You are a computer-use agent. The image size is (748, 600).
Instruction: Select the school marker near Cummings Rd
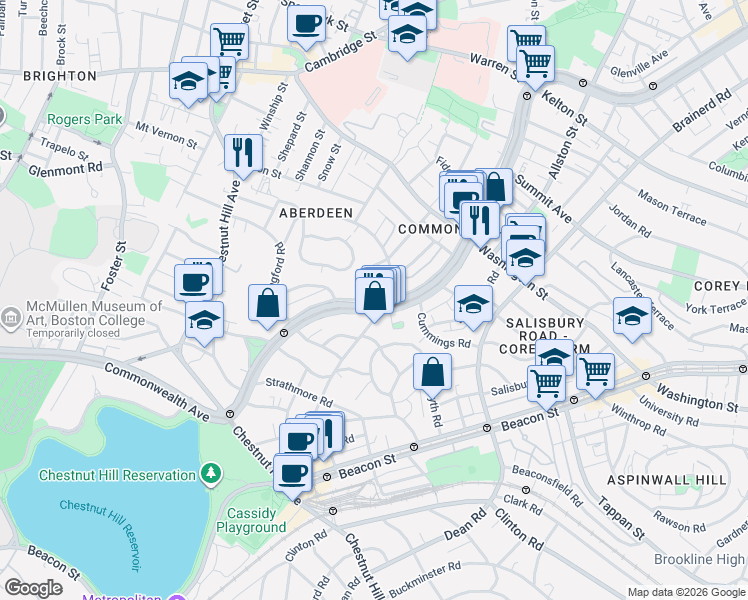pyautogui.click(x=473, y=305)
